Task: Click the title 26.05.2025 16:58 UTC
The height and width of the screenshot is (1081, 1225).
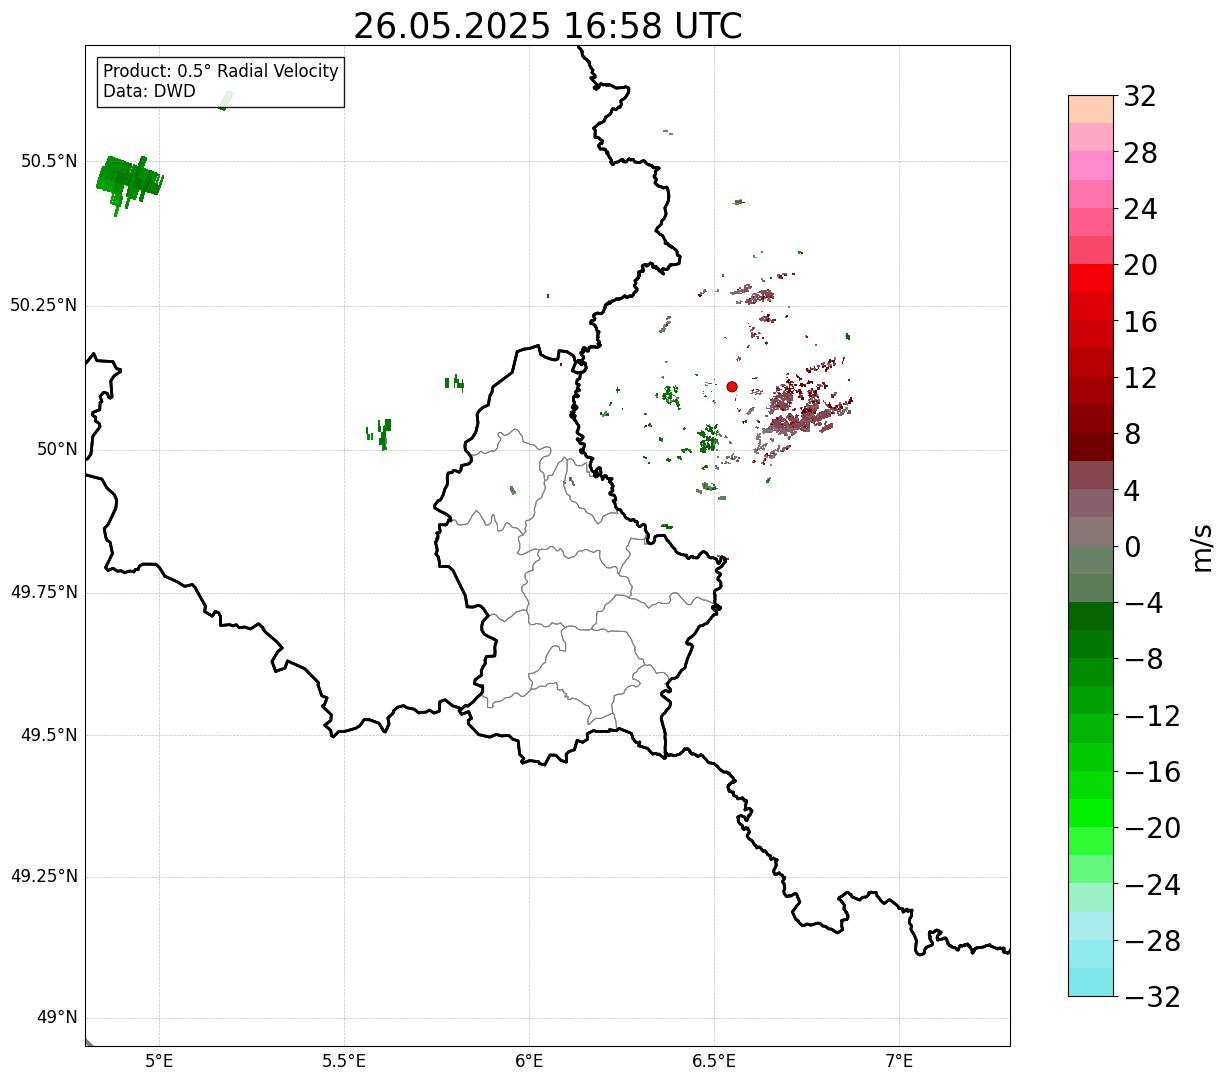Action: 548,26
